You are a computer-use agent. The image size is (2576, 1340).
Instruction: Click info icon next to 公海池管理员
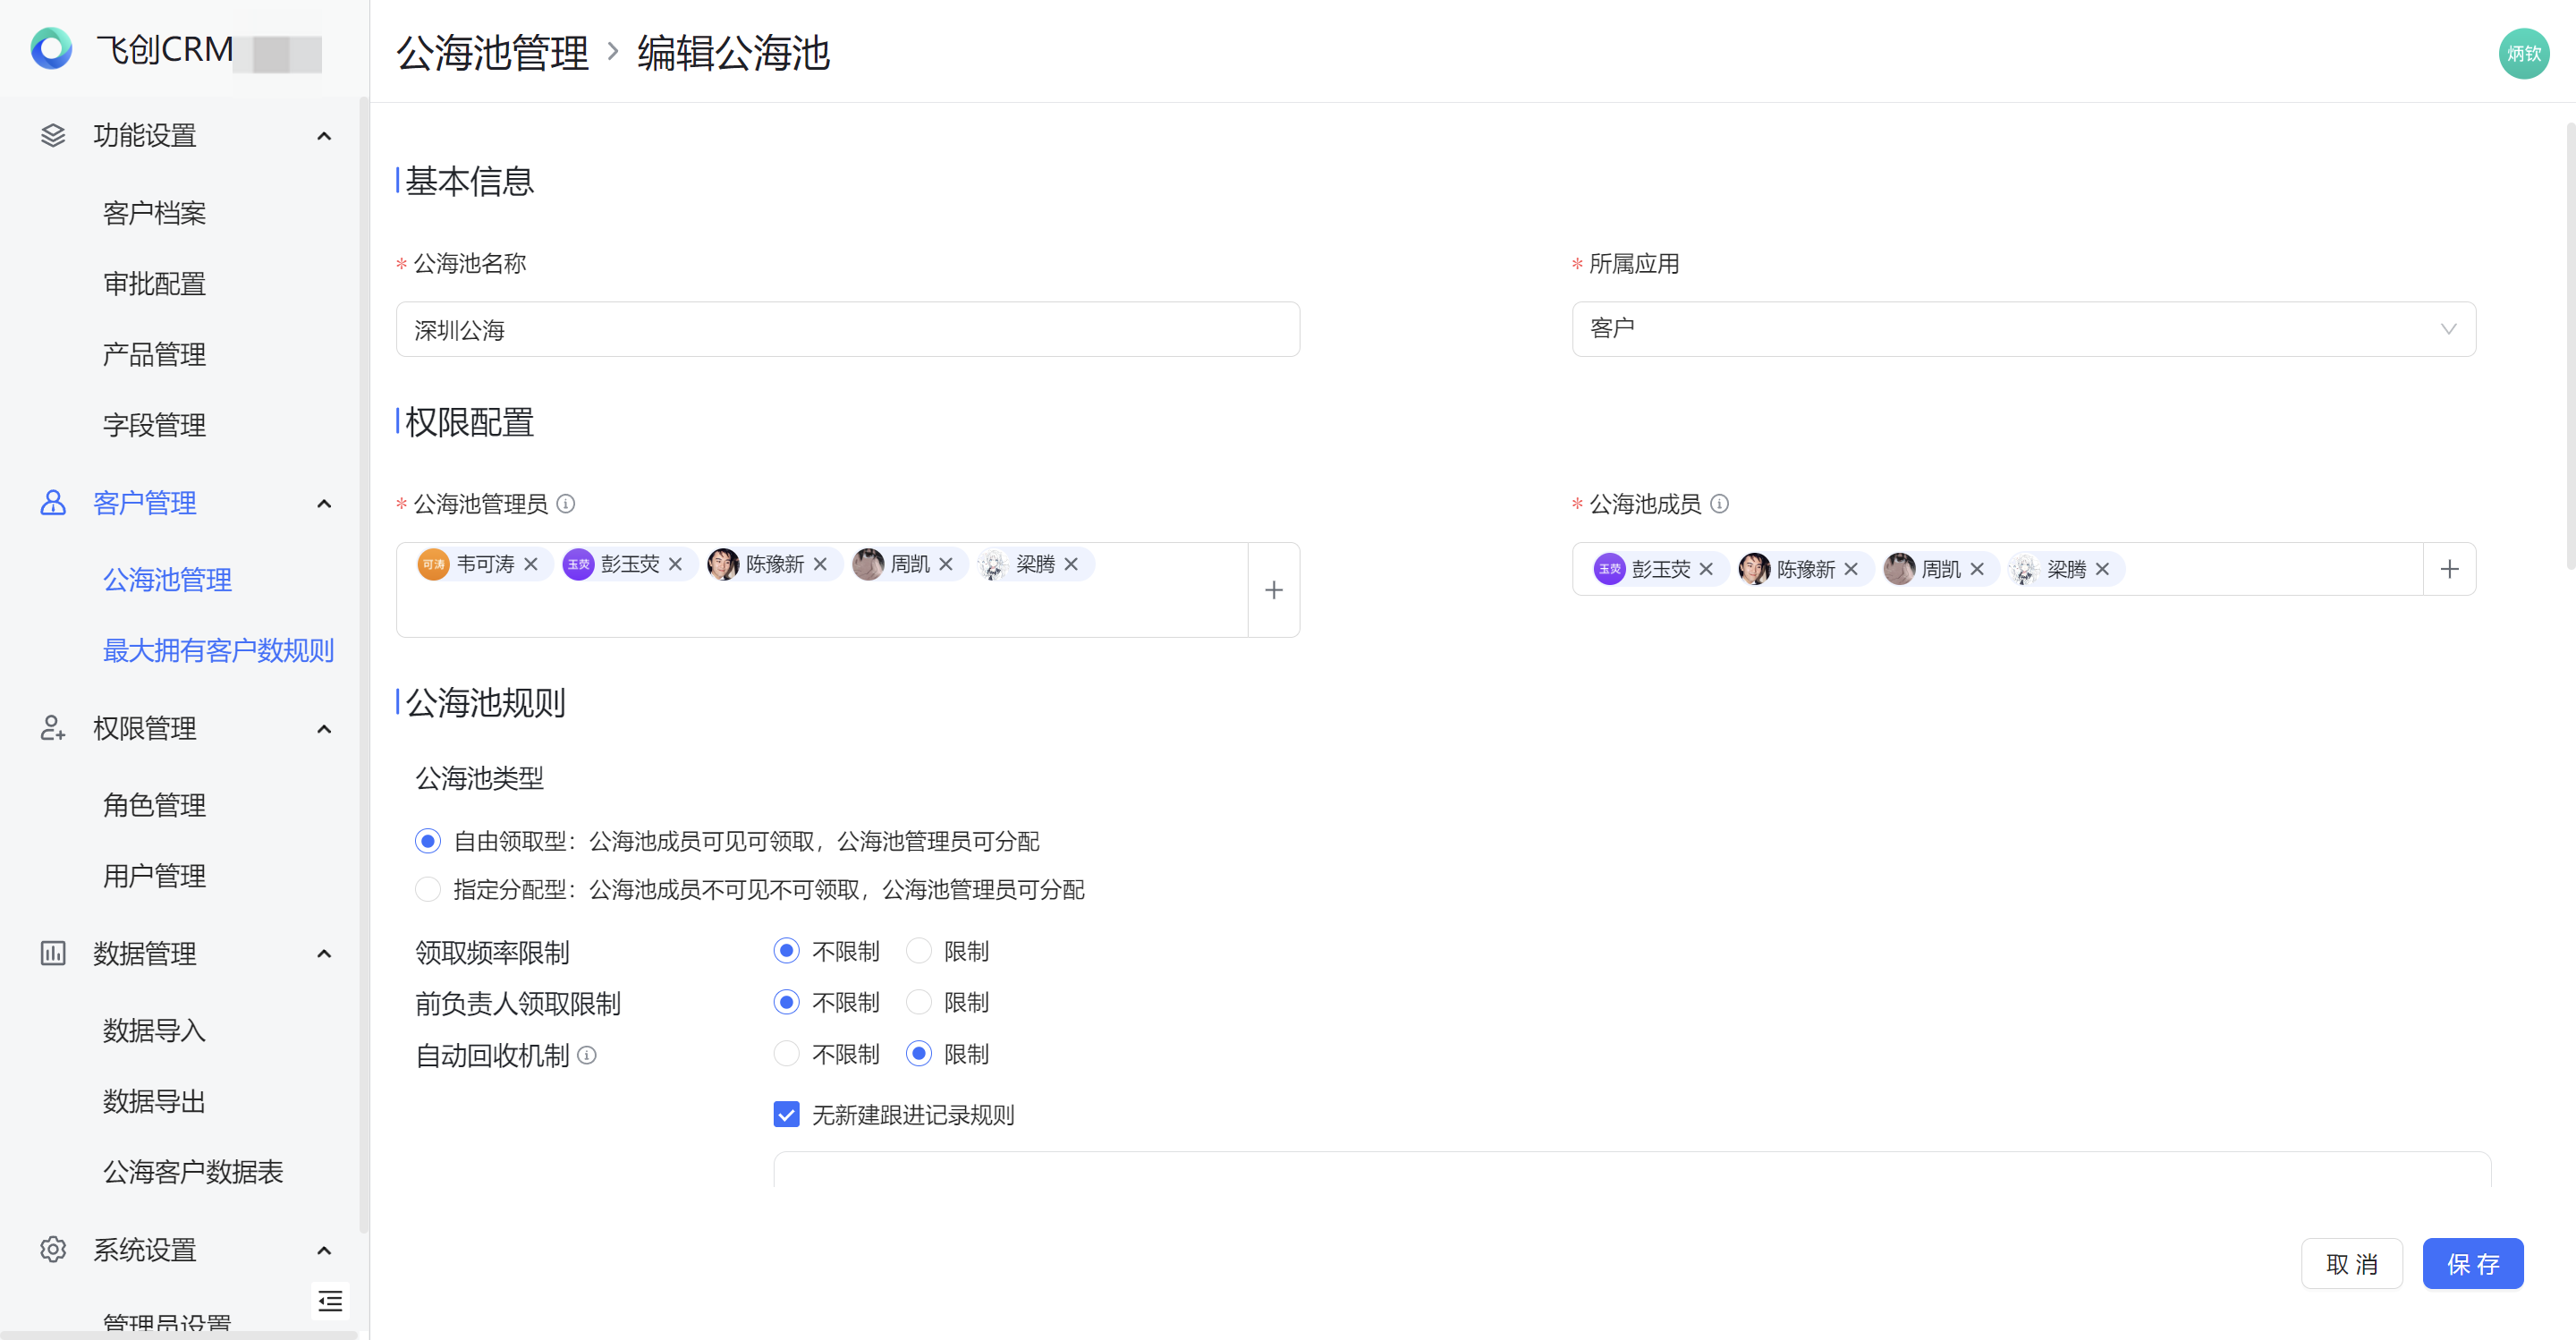pyautogui.click(x=566, y=503)
